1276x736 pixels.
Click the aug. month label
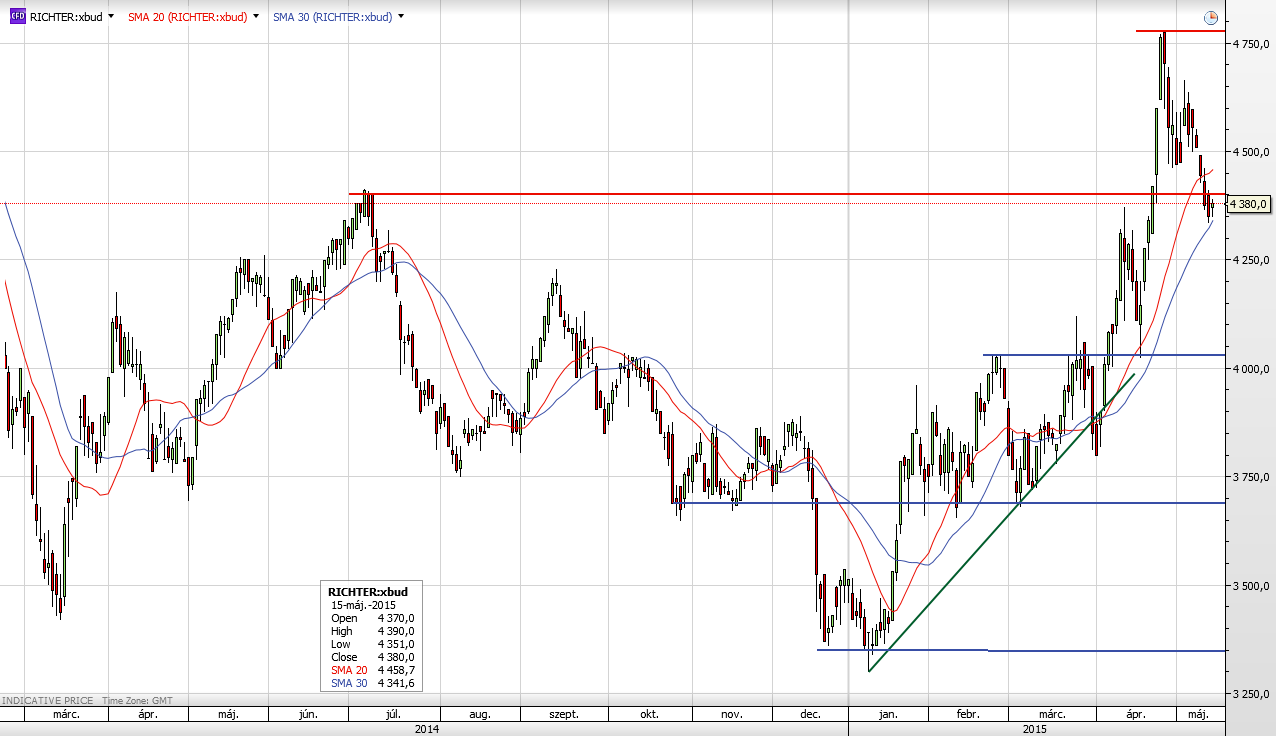coord(480,715)
